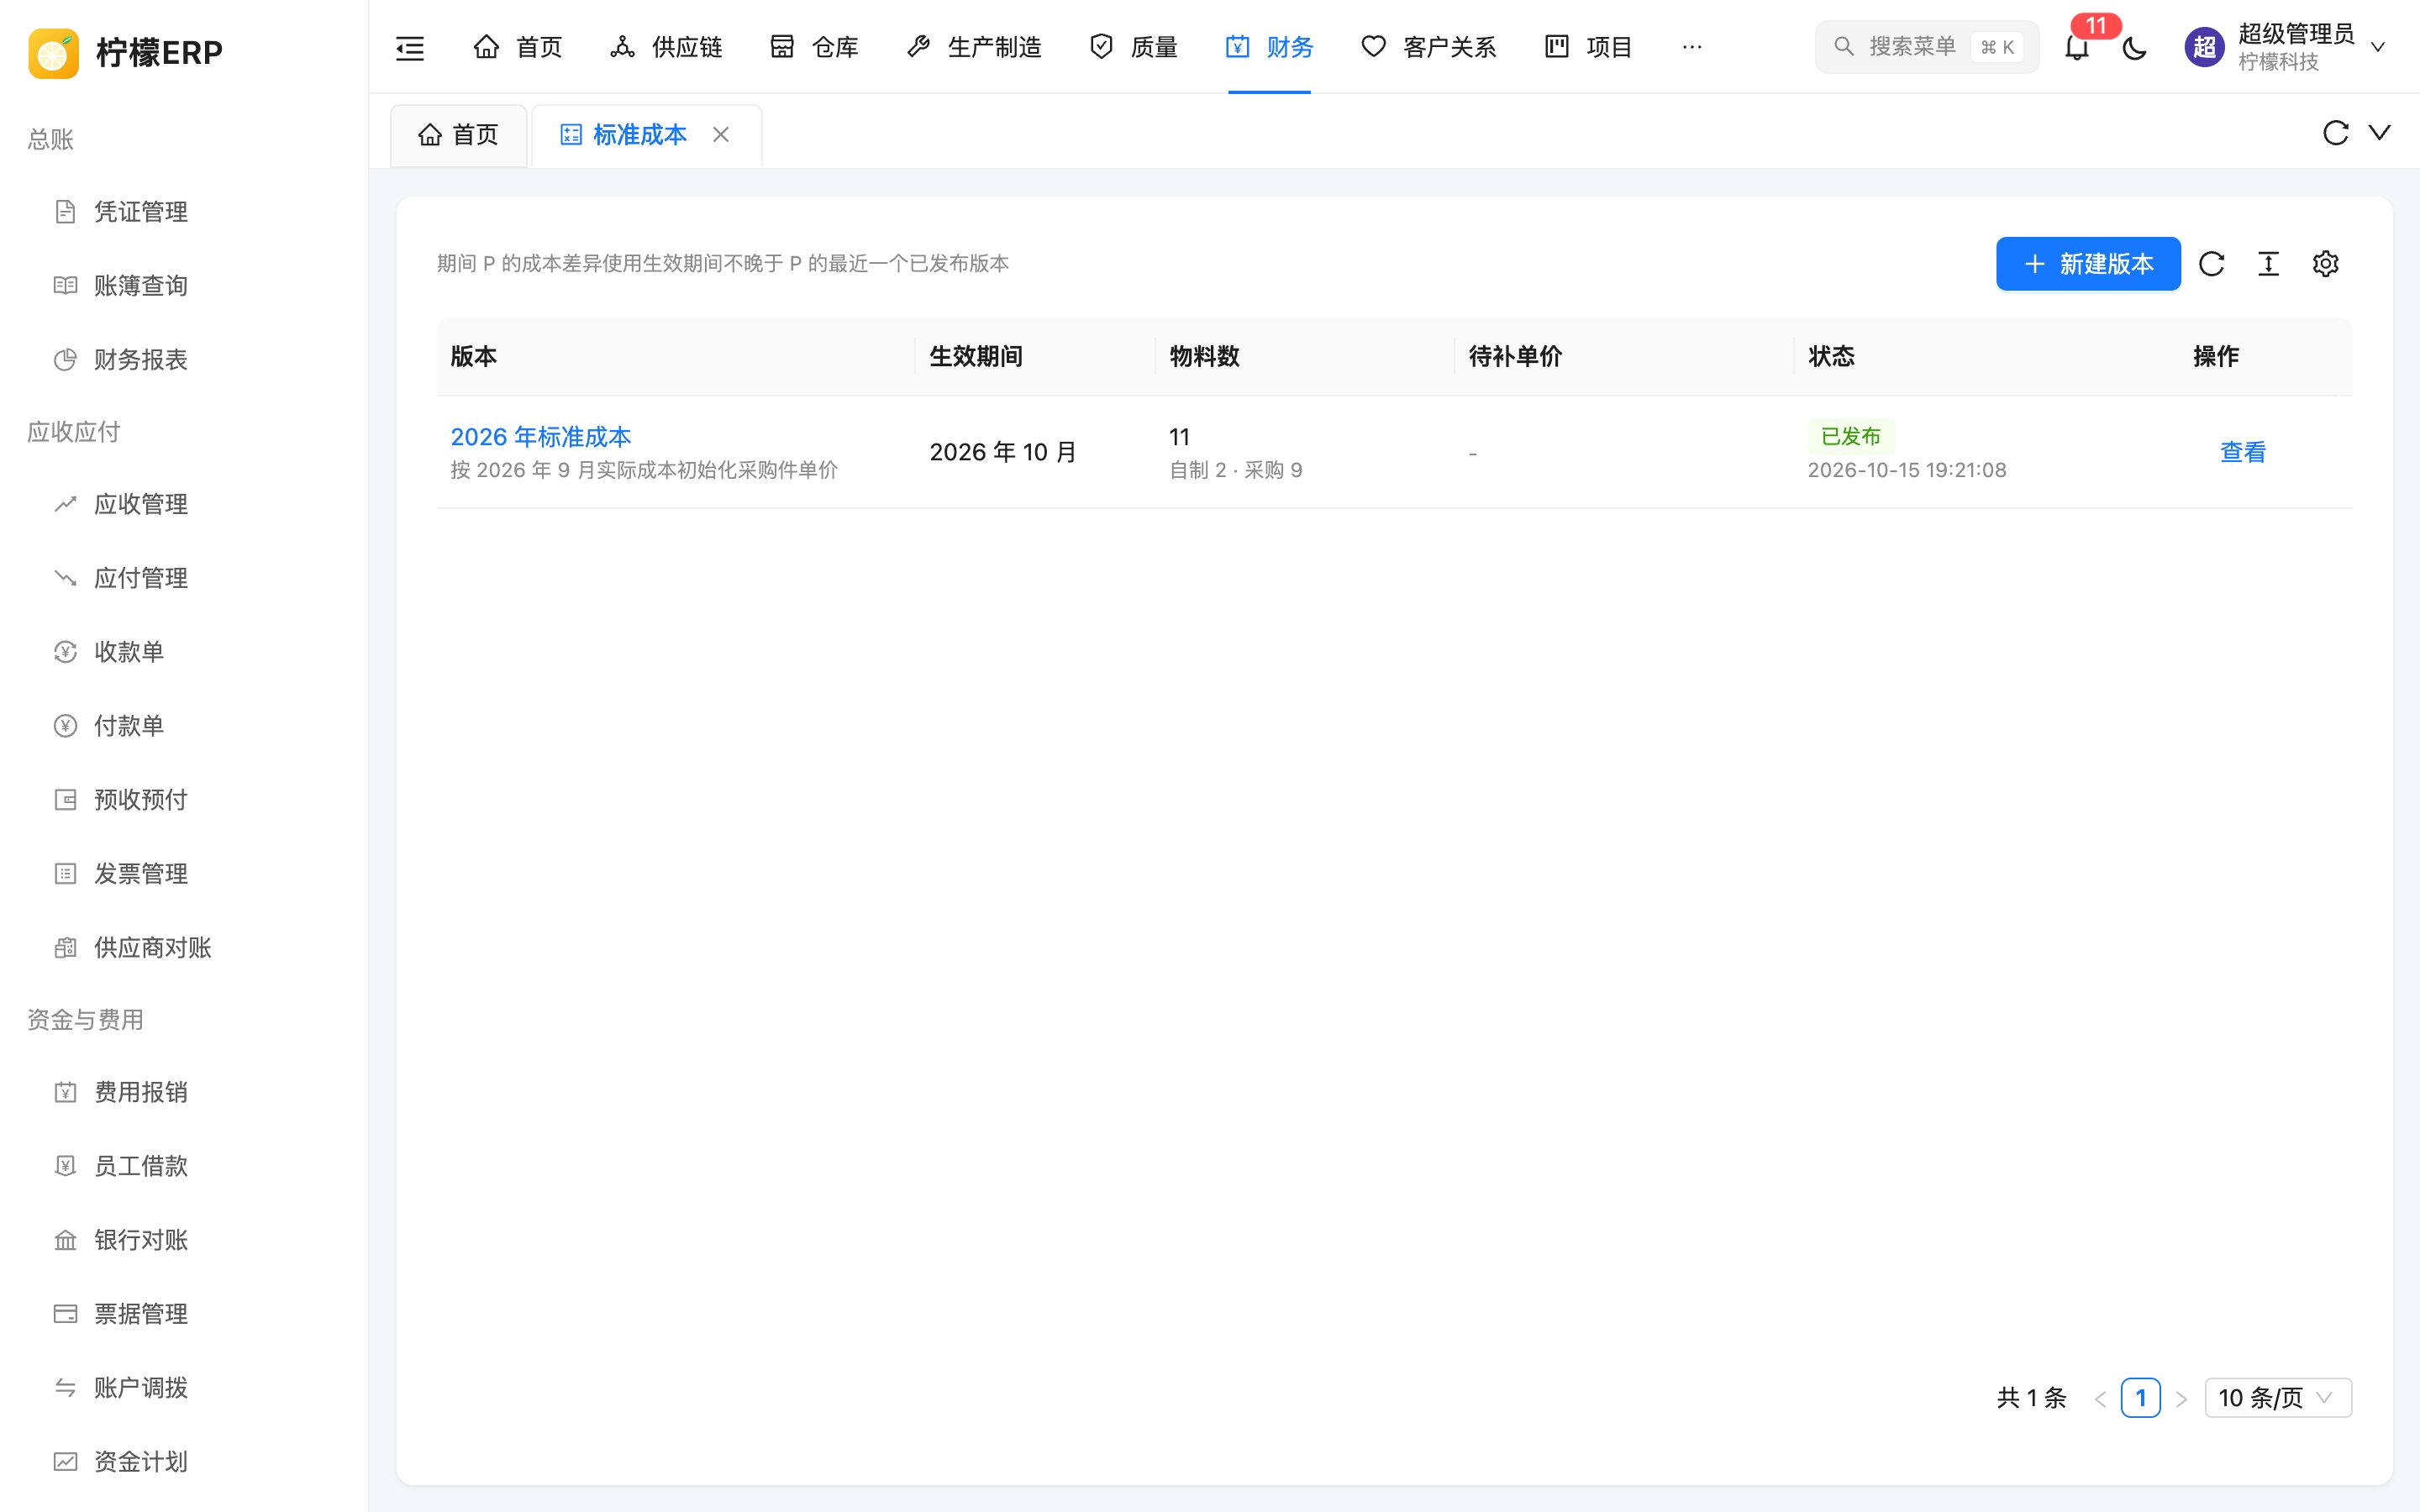Click the table refresh icon
The image size is (2420, 1512).
(2211, 264)
